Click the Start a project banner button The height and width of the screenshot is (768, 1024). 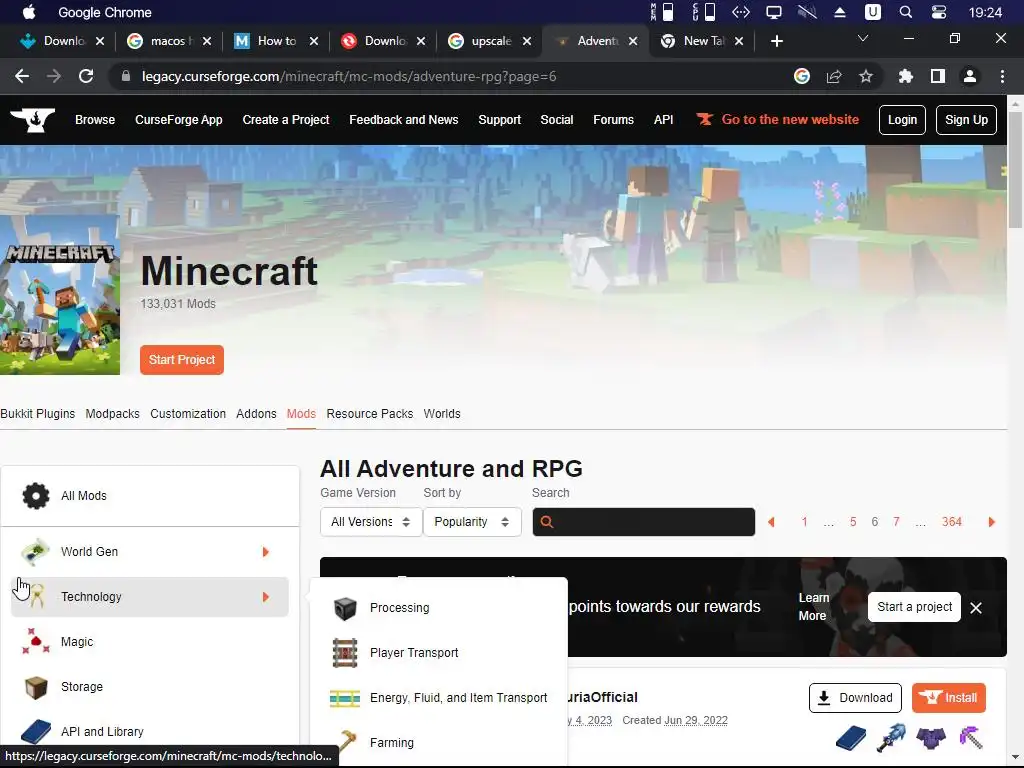tap(914, 607)
